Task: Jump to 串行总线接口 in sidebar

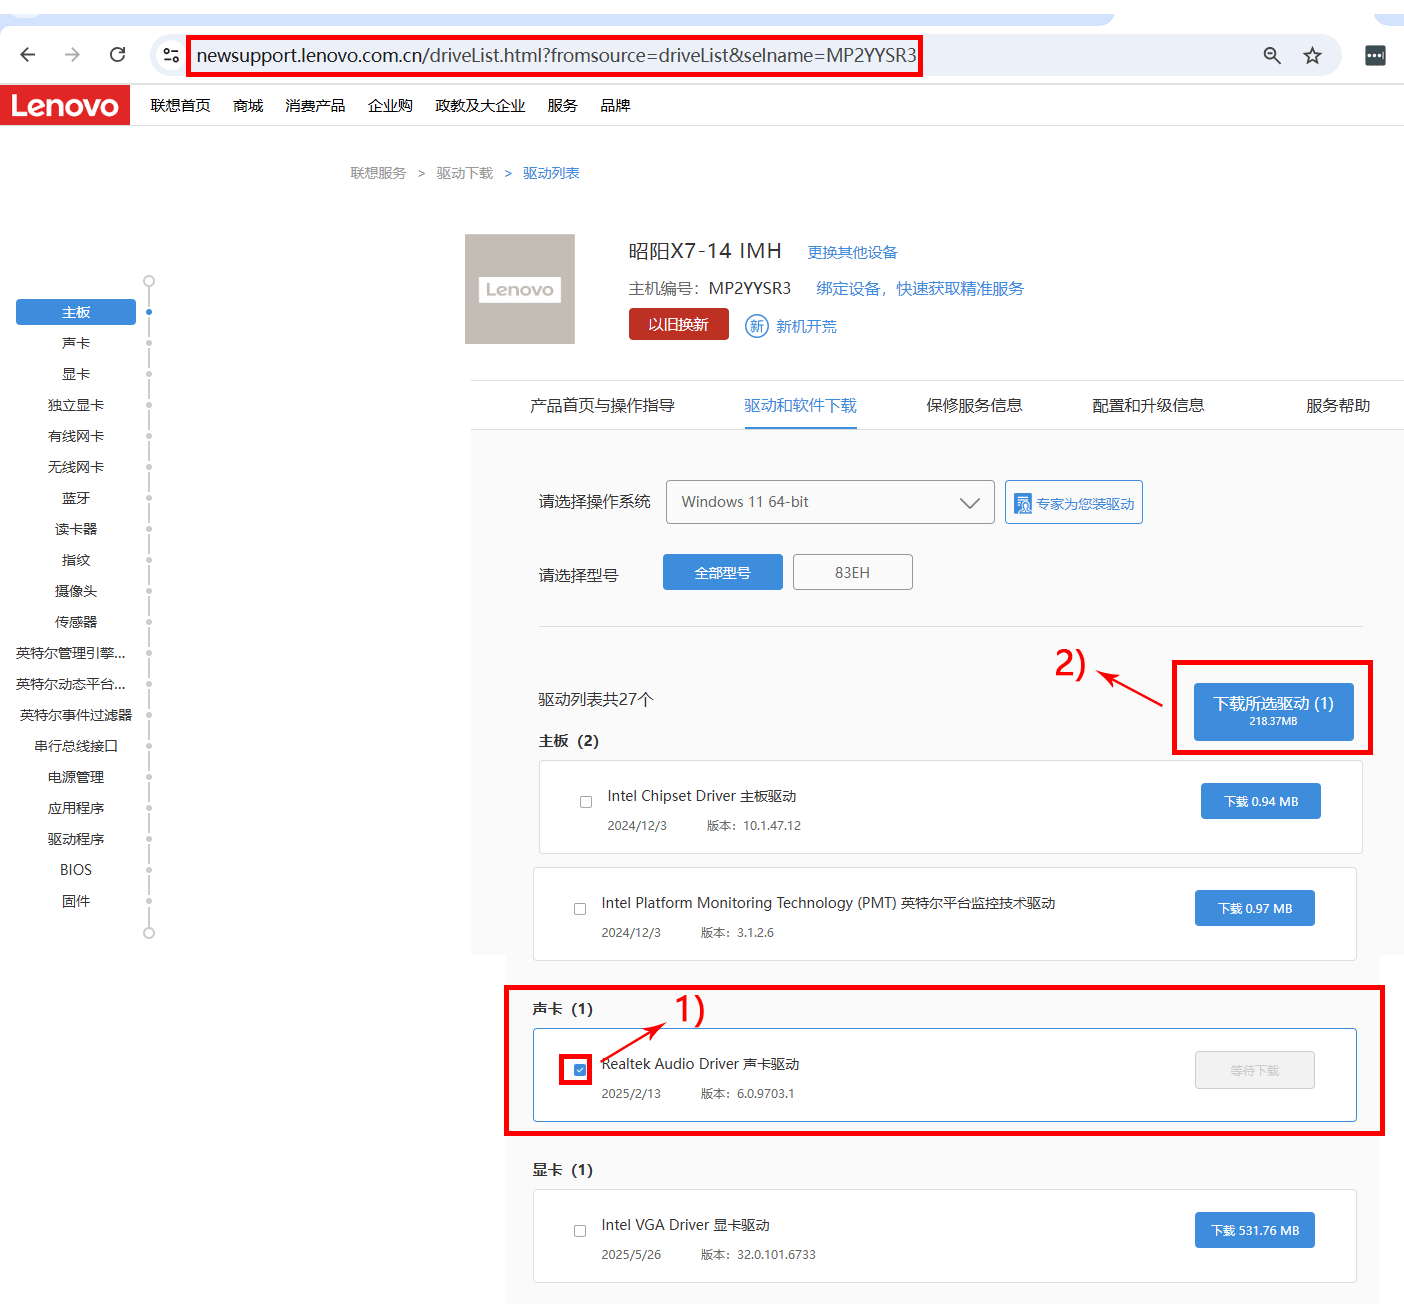Action: pyautogui.click(x=76, y=746)
